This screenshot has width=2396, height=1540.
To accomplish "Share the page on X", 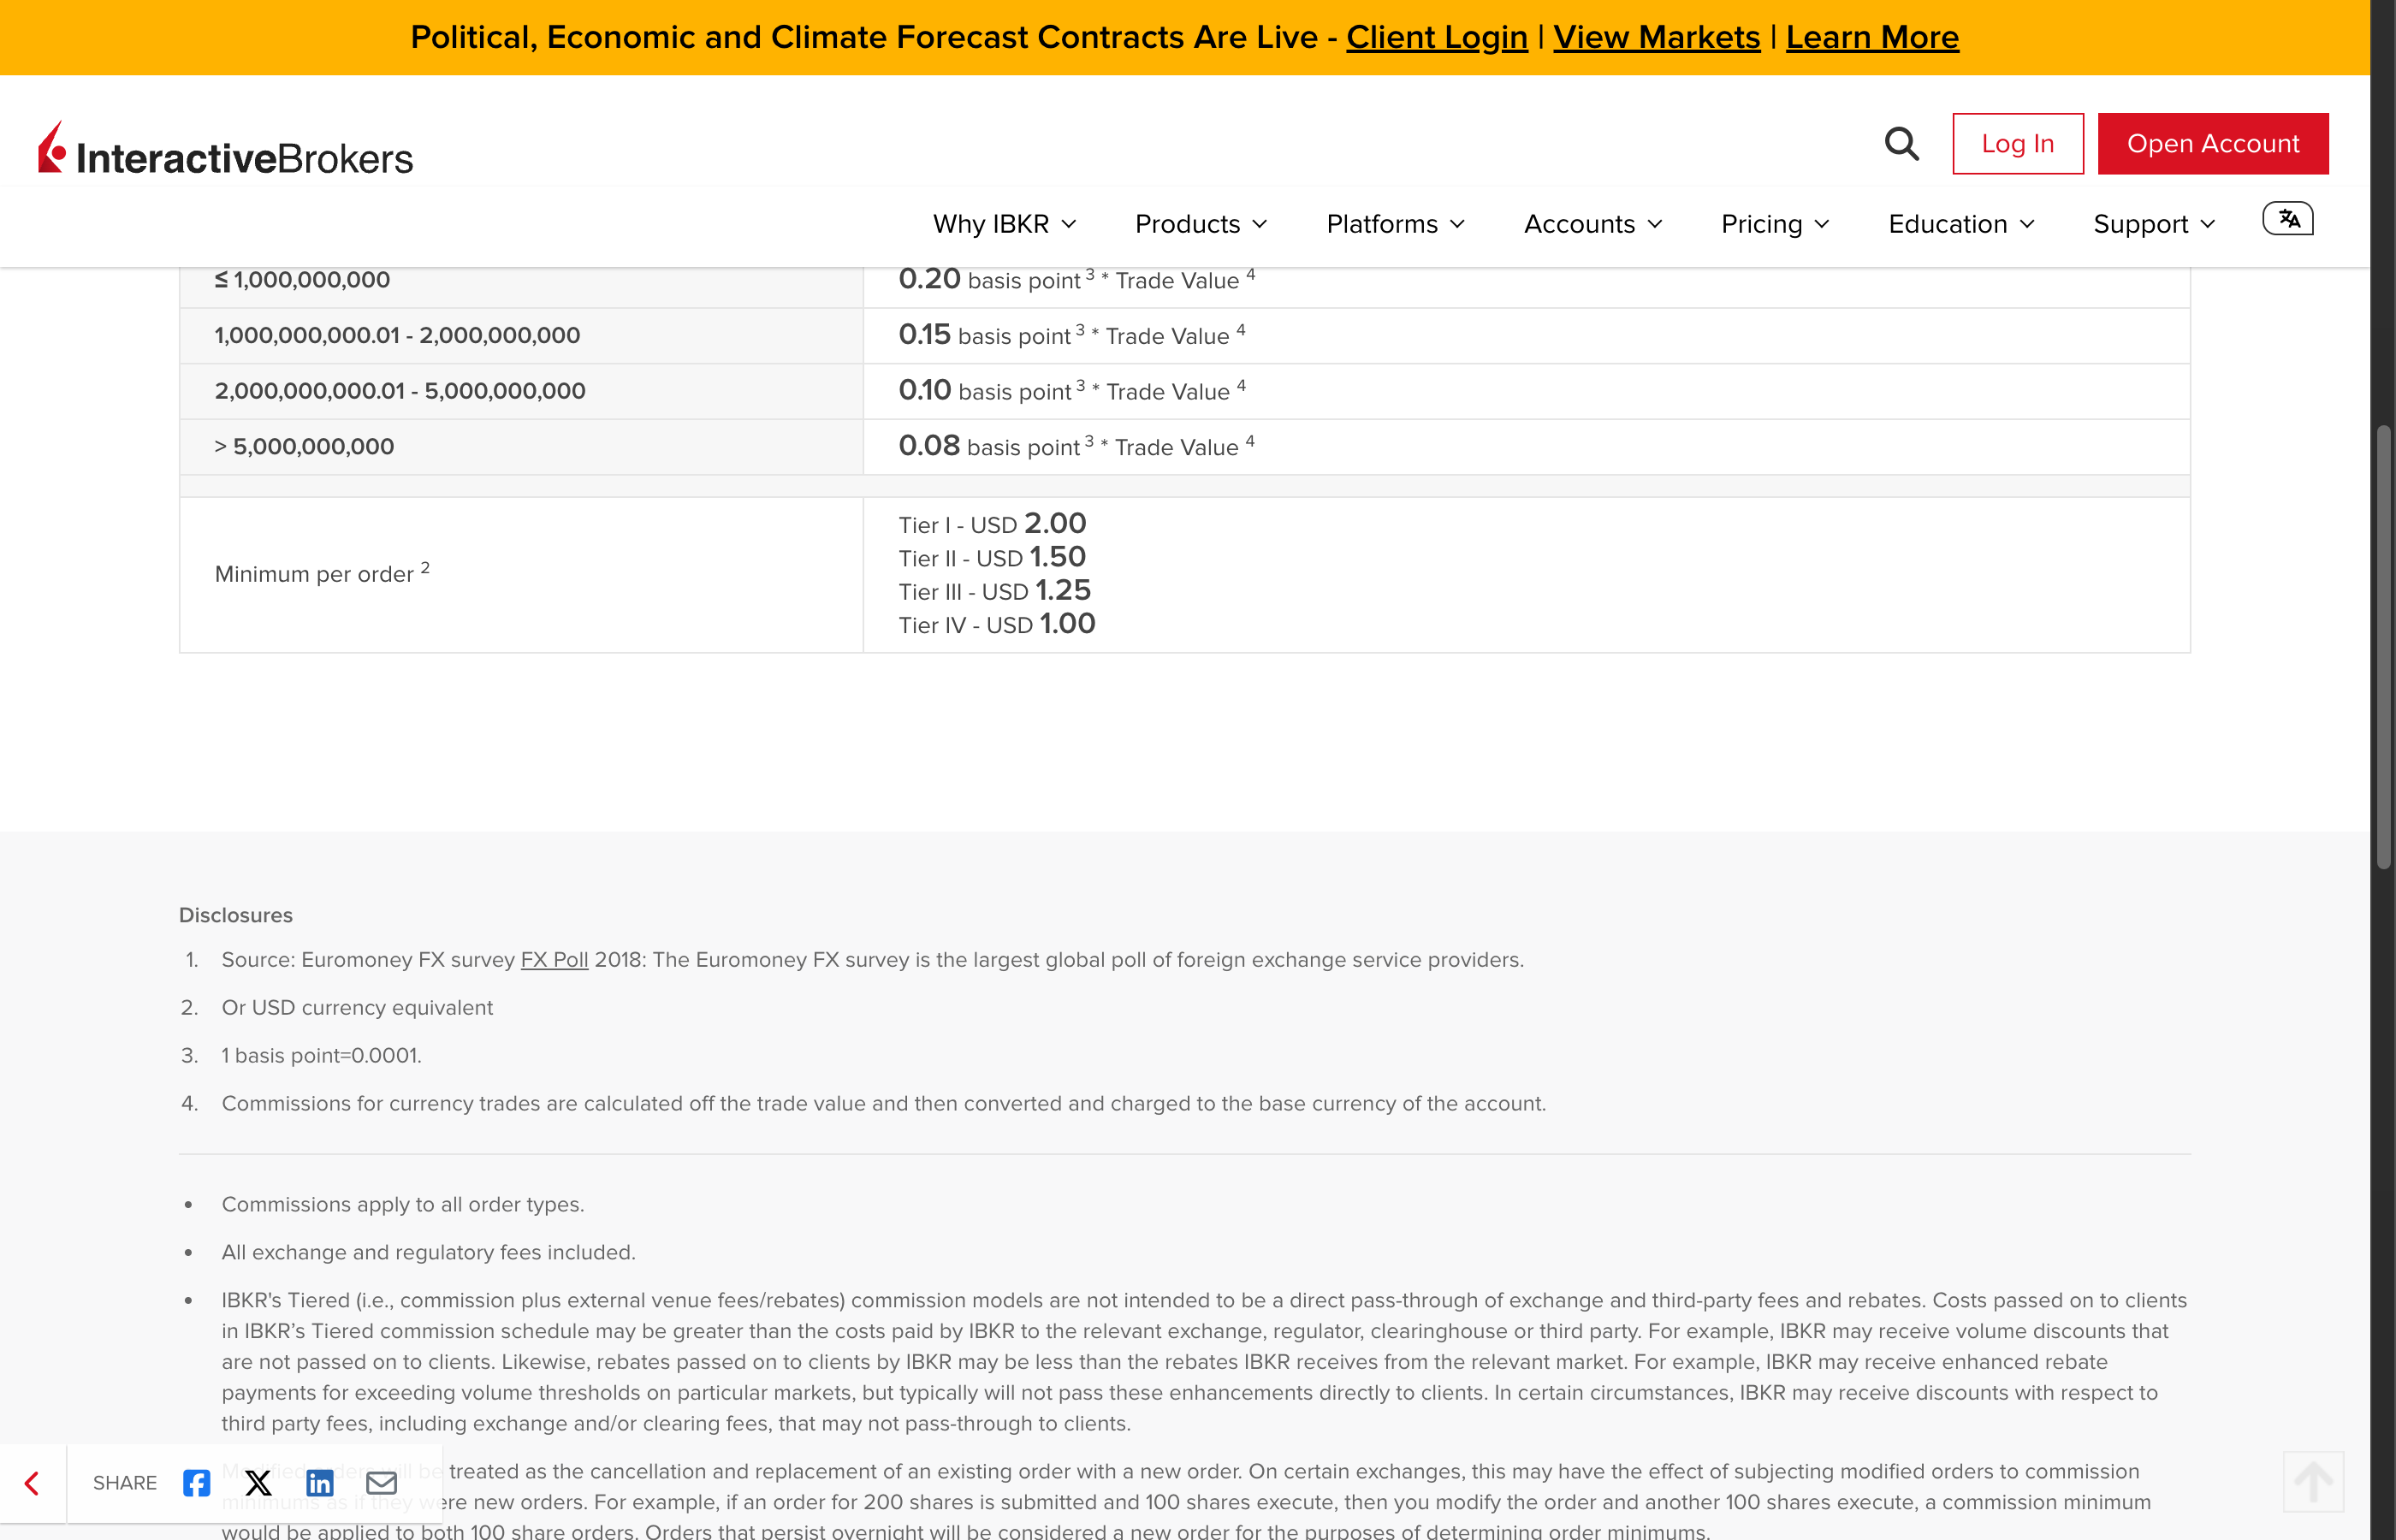I will coord(258,1483).
